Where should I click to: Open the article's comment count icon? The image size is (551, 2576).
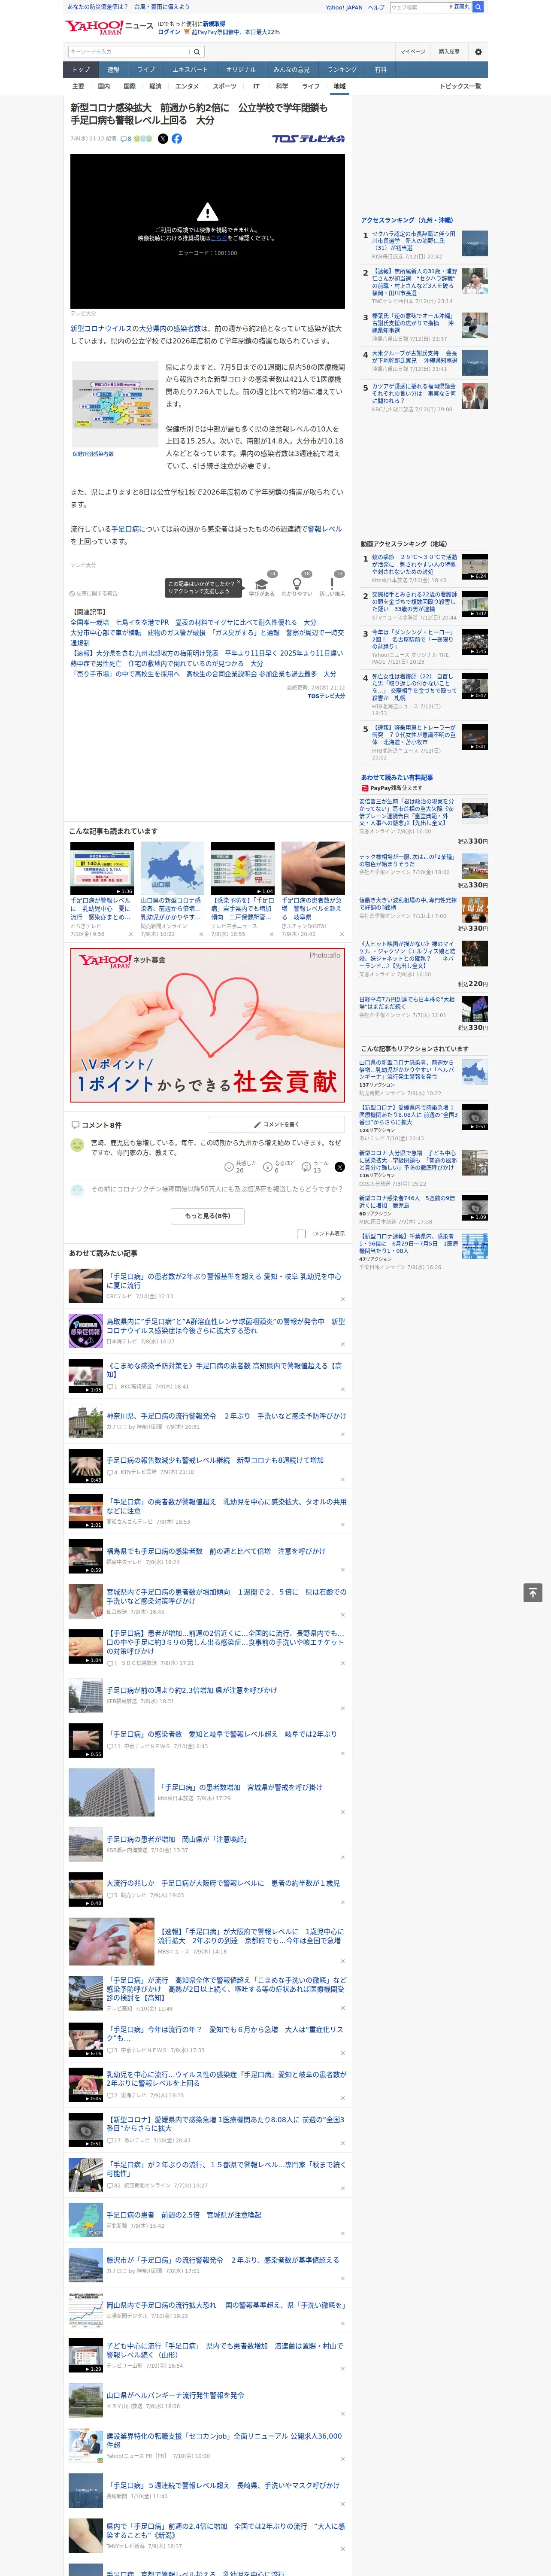(x=126, y=139)
